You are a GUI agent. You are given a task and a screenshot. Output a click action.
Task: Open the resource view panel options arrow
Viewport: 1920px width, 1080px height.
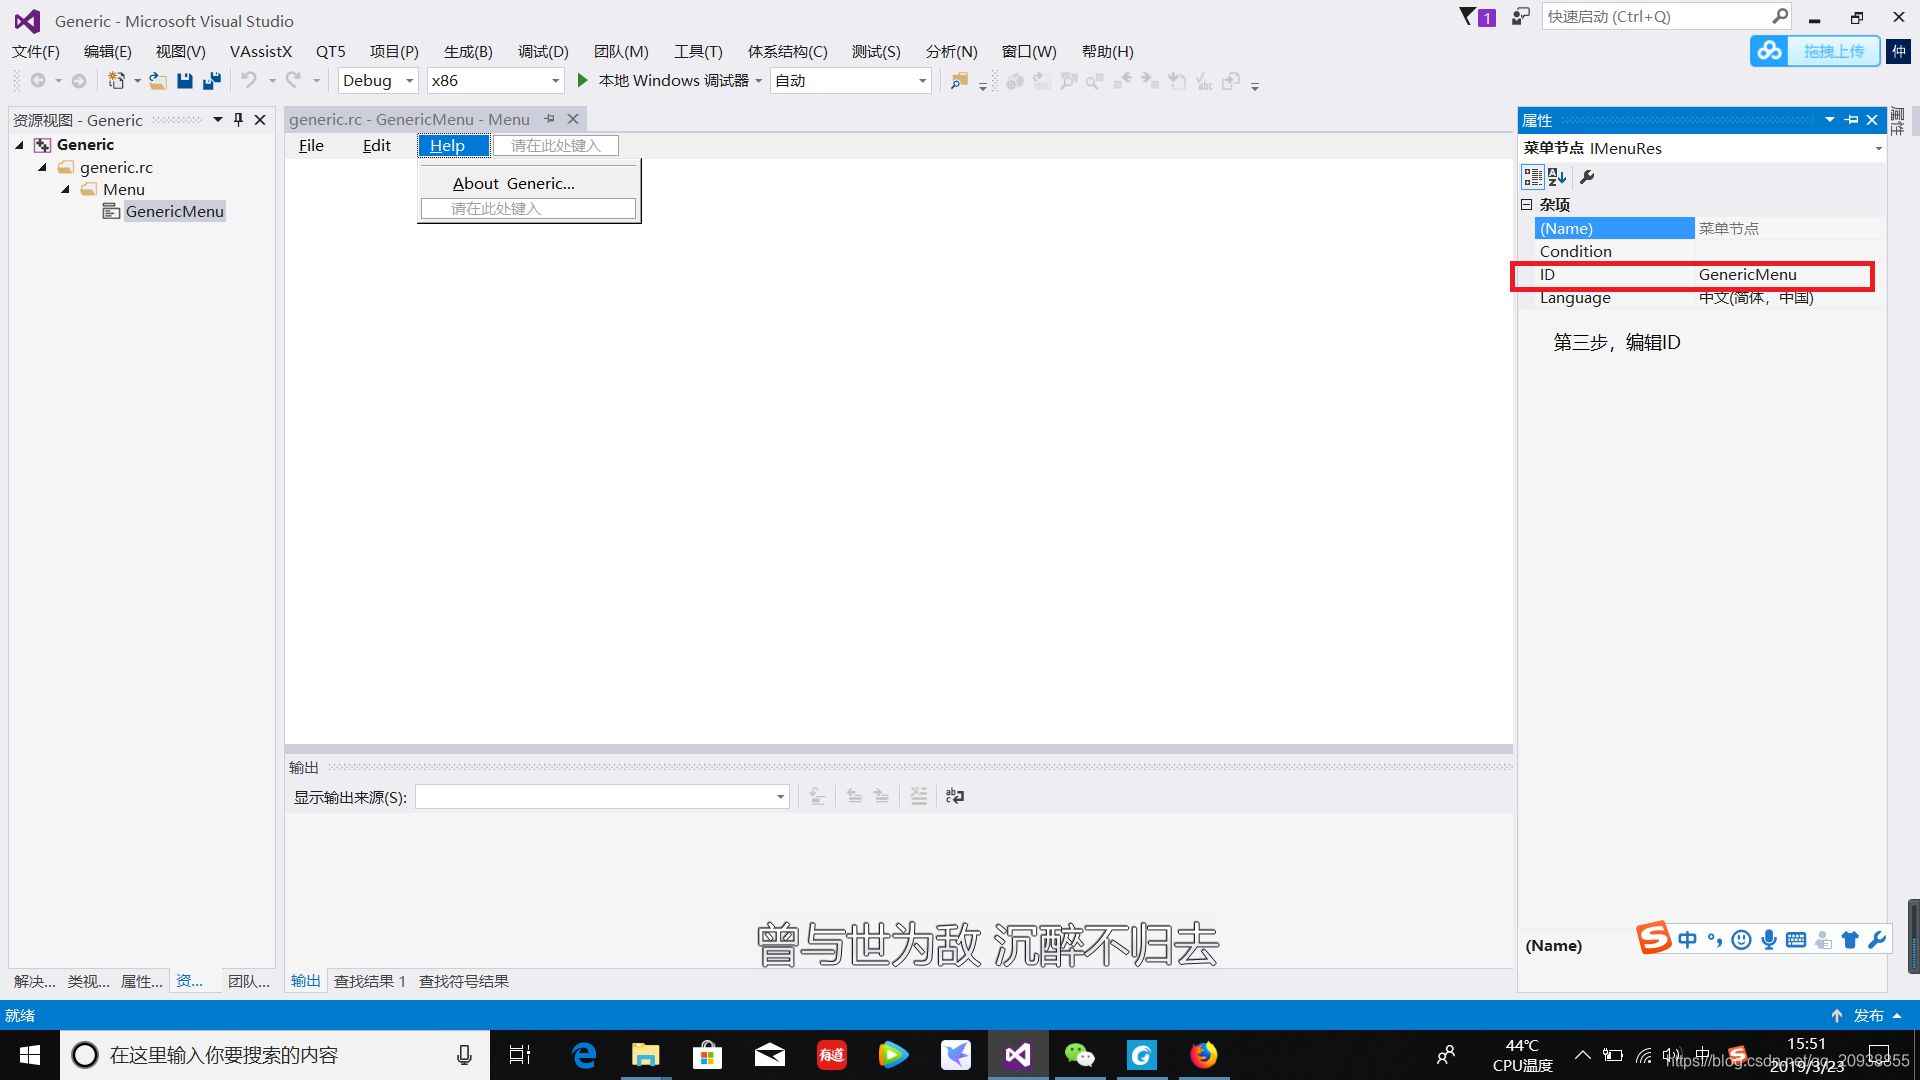[x=217, y=120]
